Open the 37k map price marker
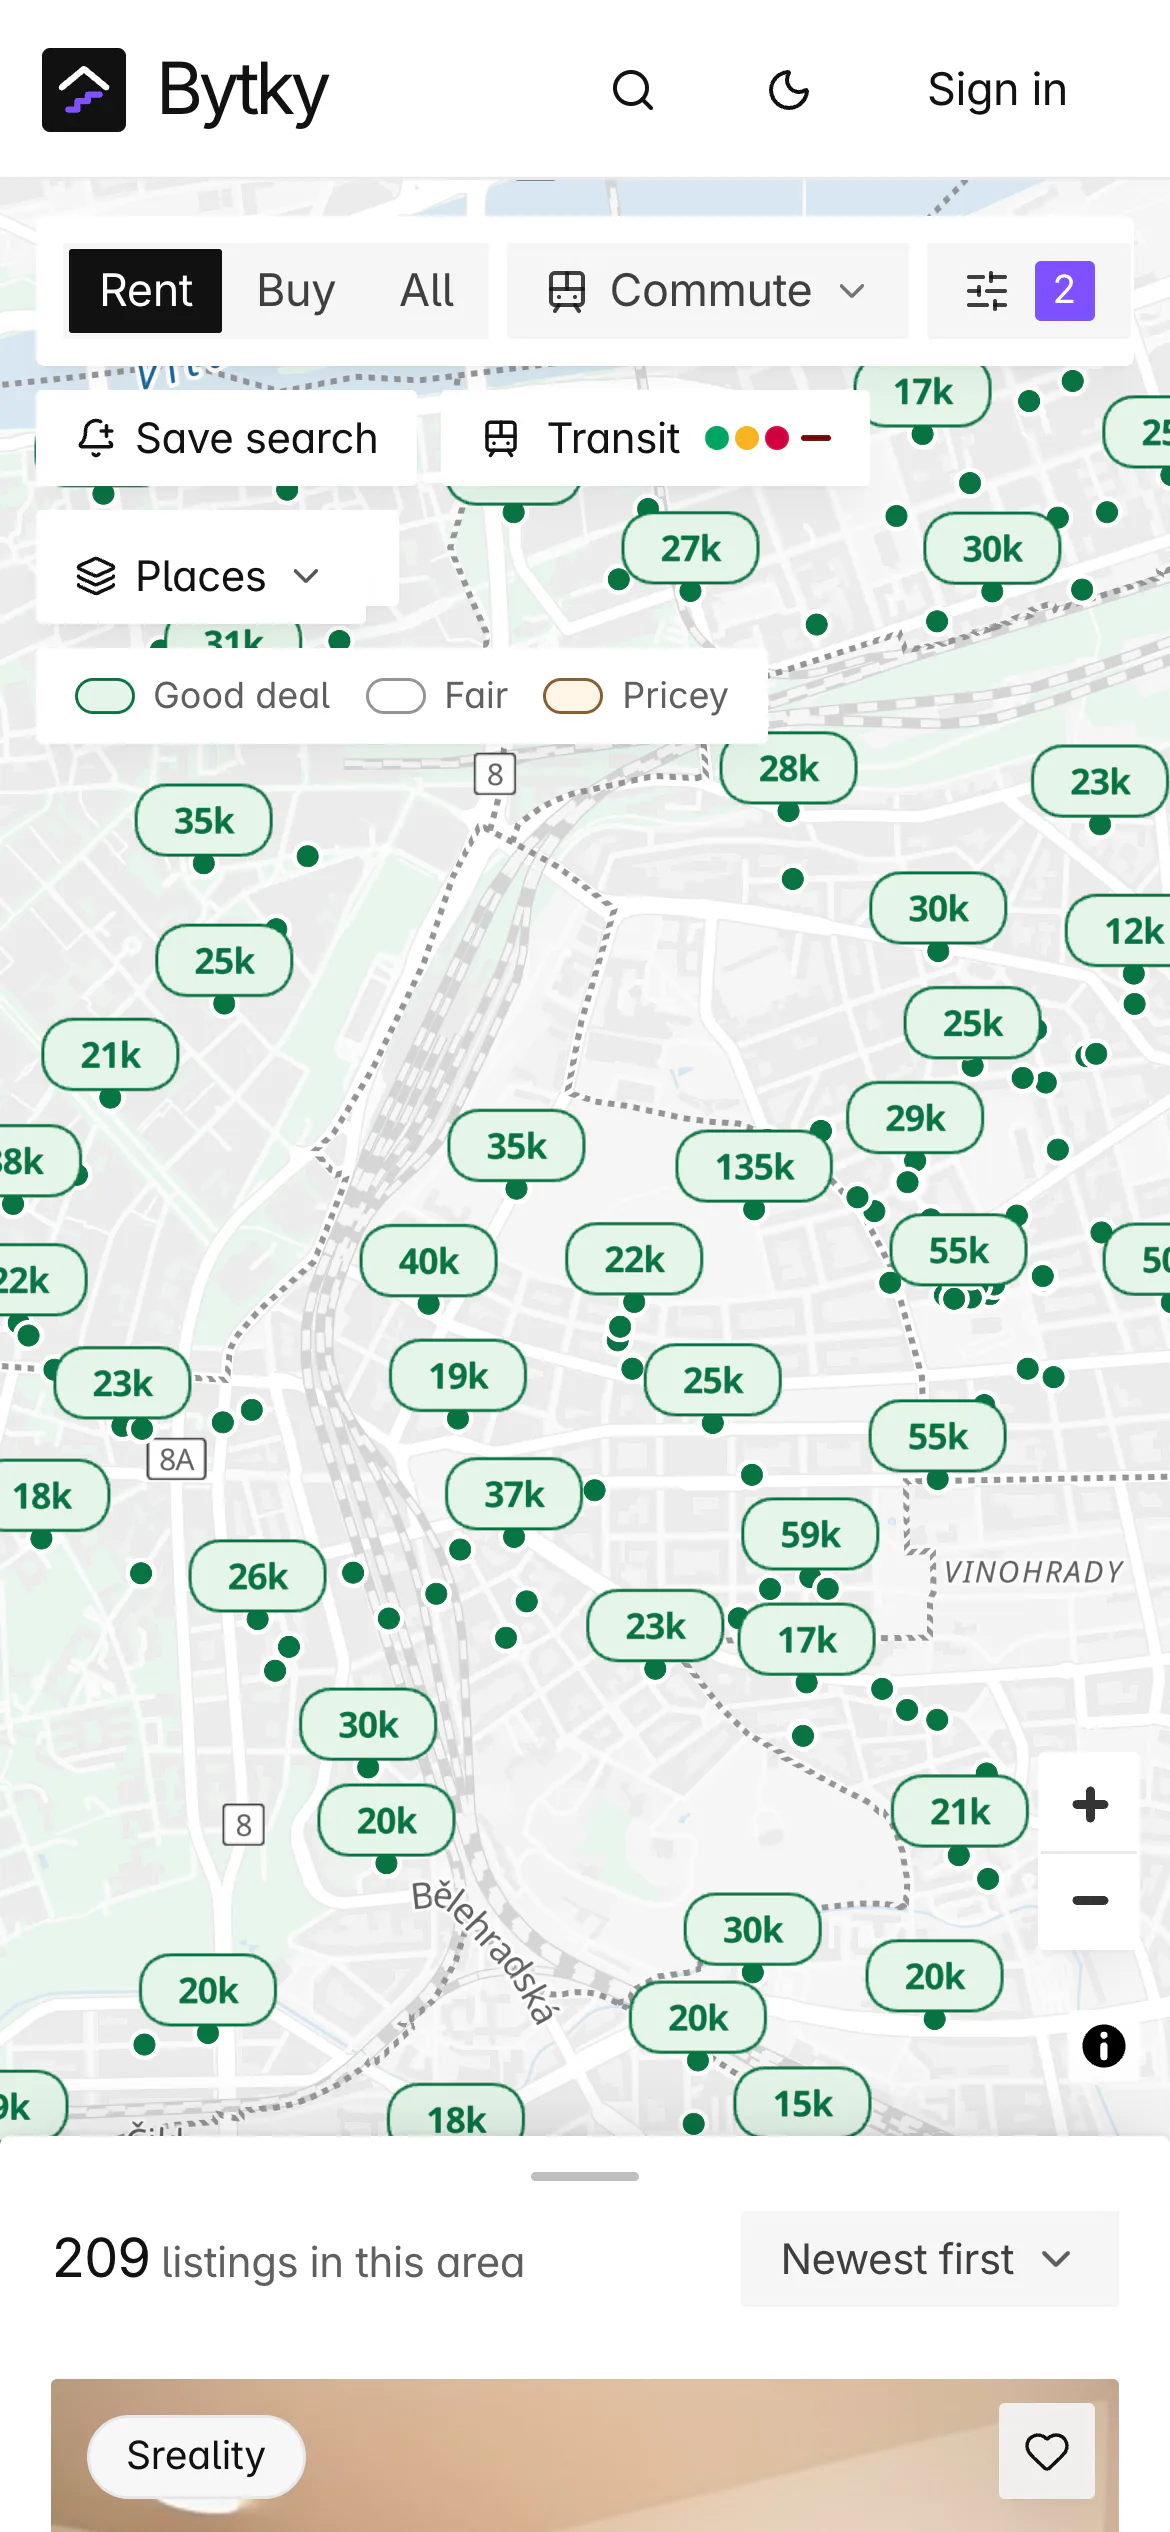This screenshot has width=1170, height=2532. pyautogui.click(x=514, y=1494)
